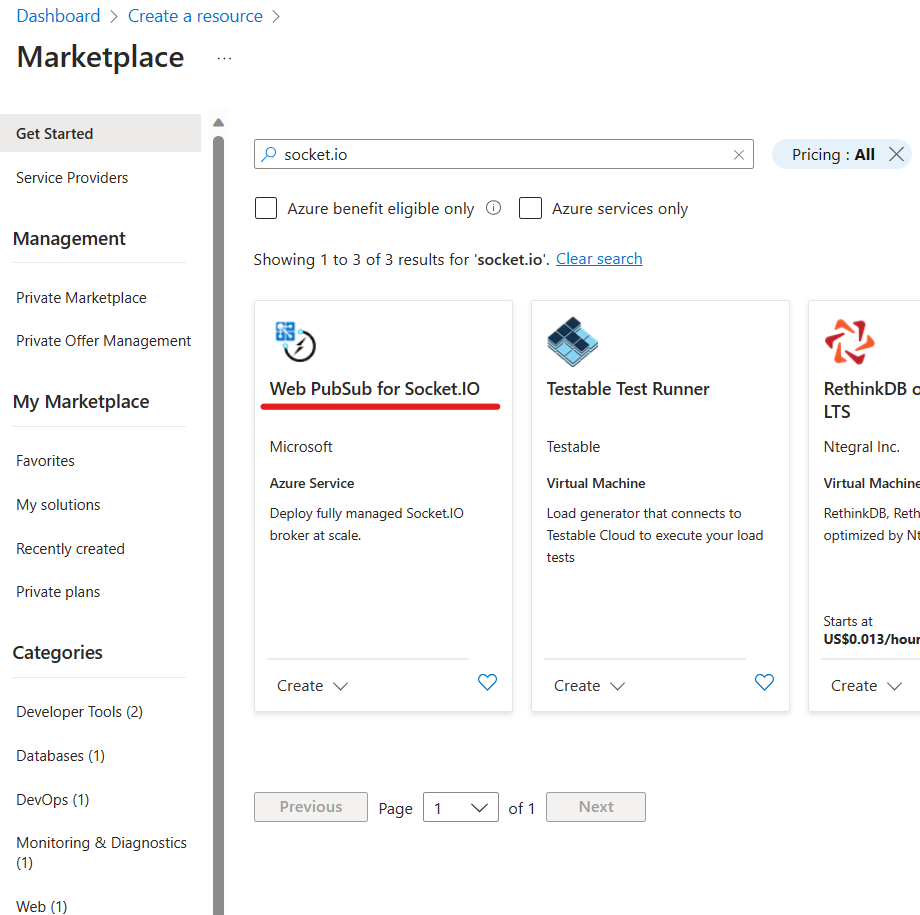
Task: Navigate to Dashboard via the breadcrumb
Action: pos(57,15)
